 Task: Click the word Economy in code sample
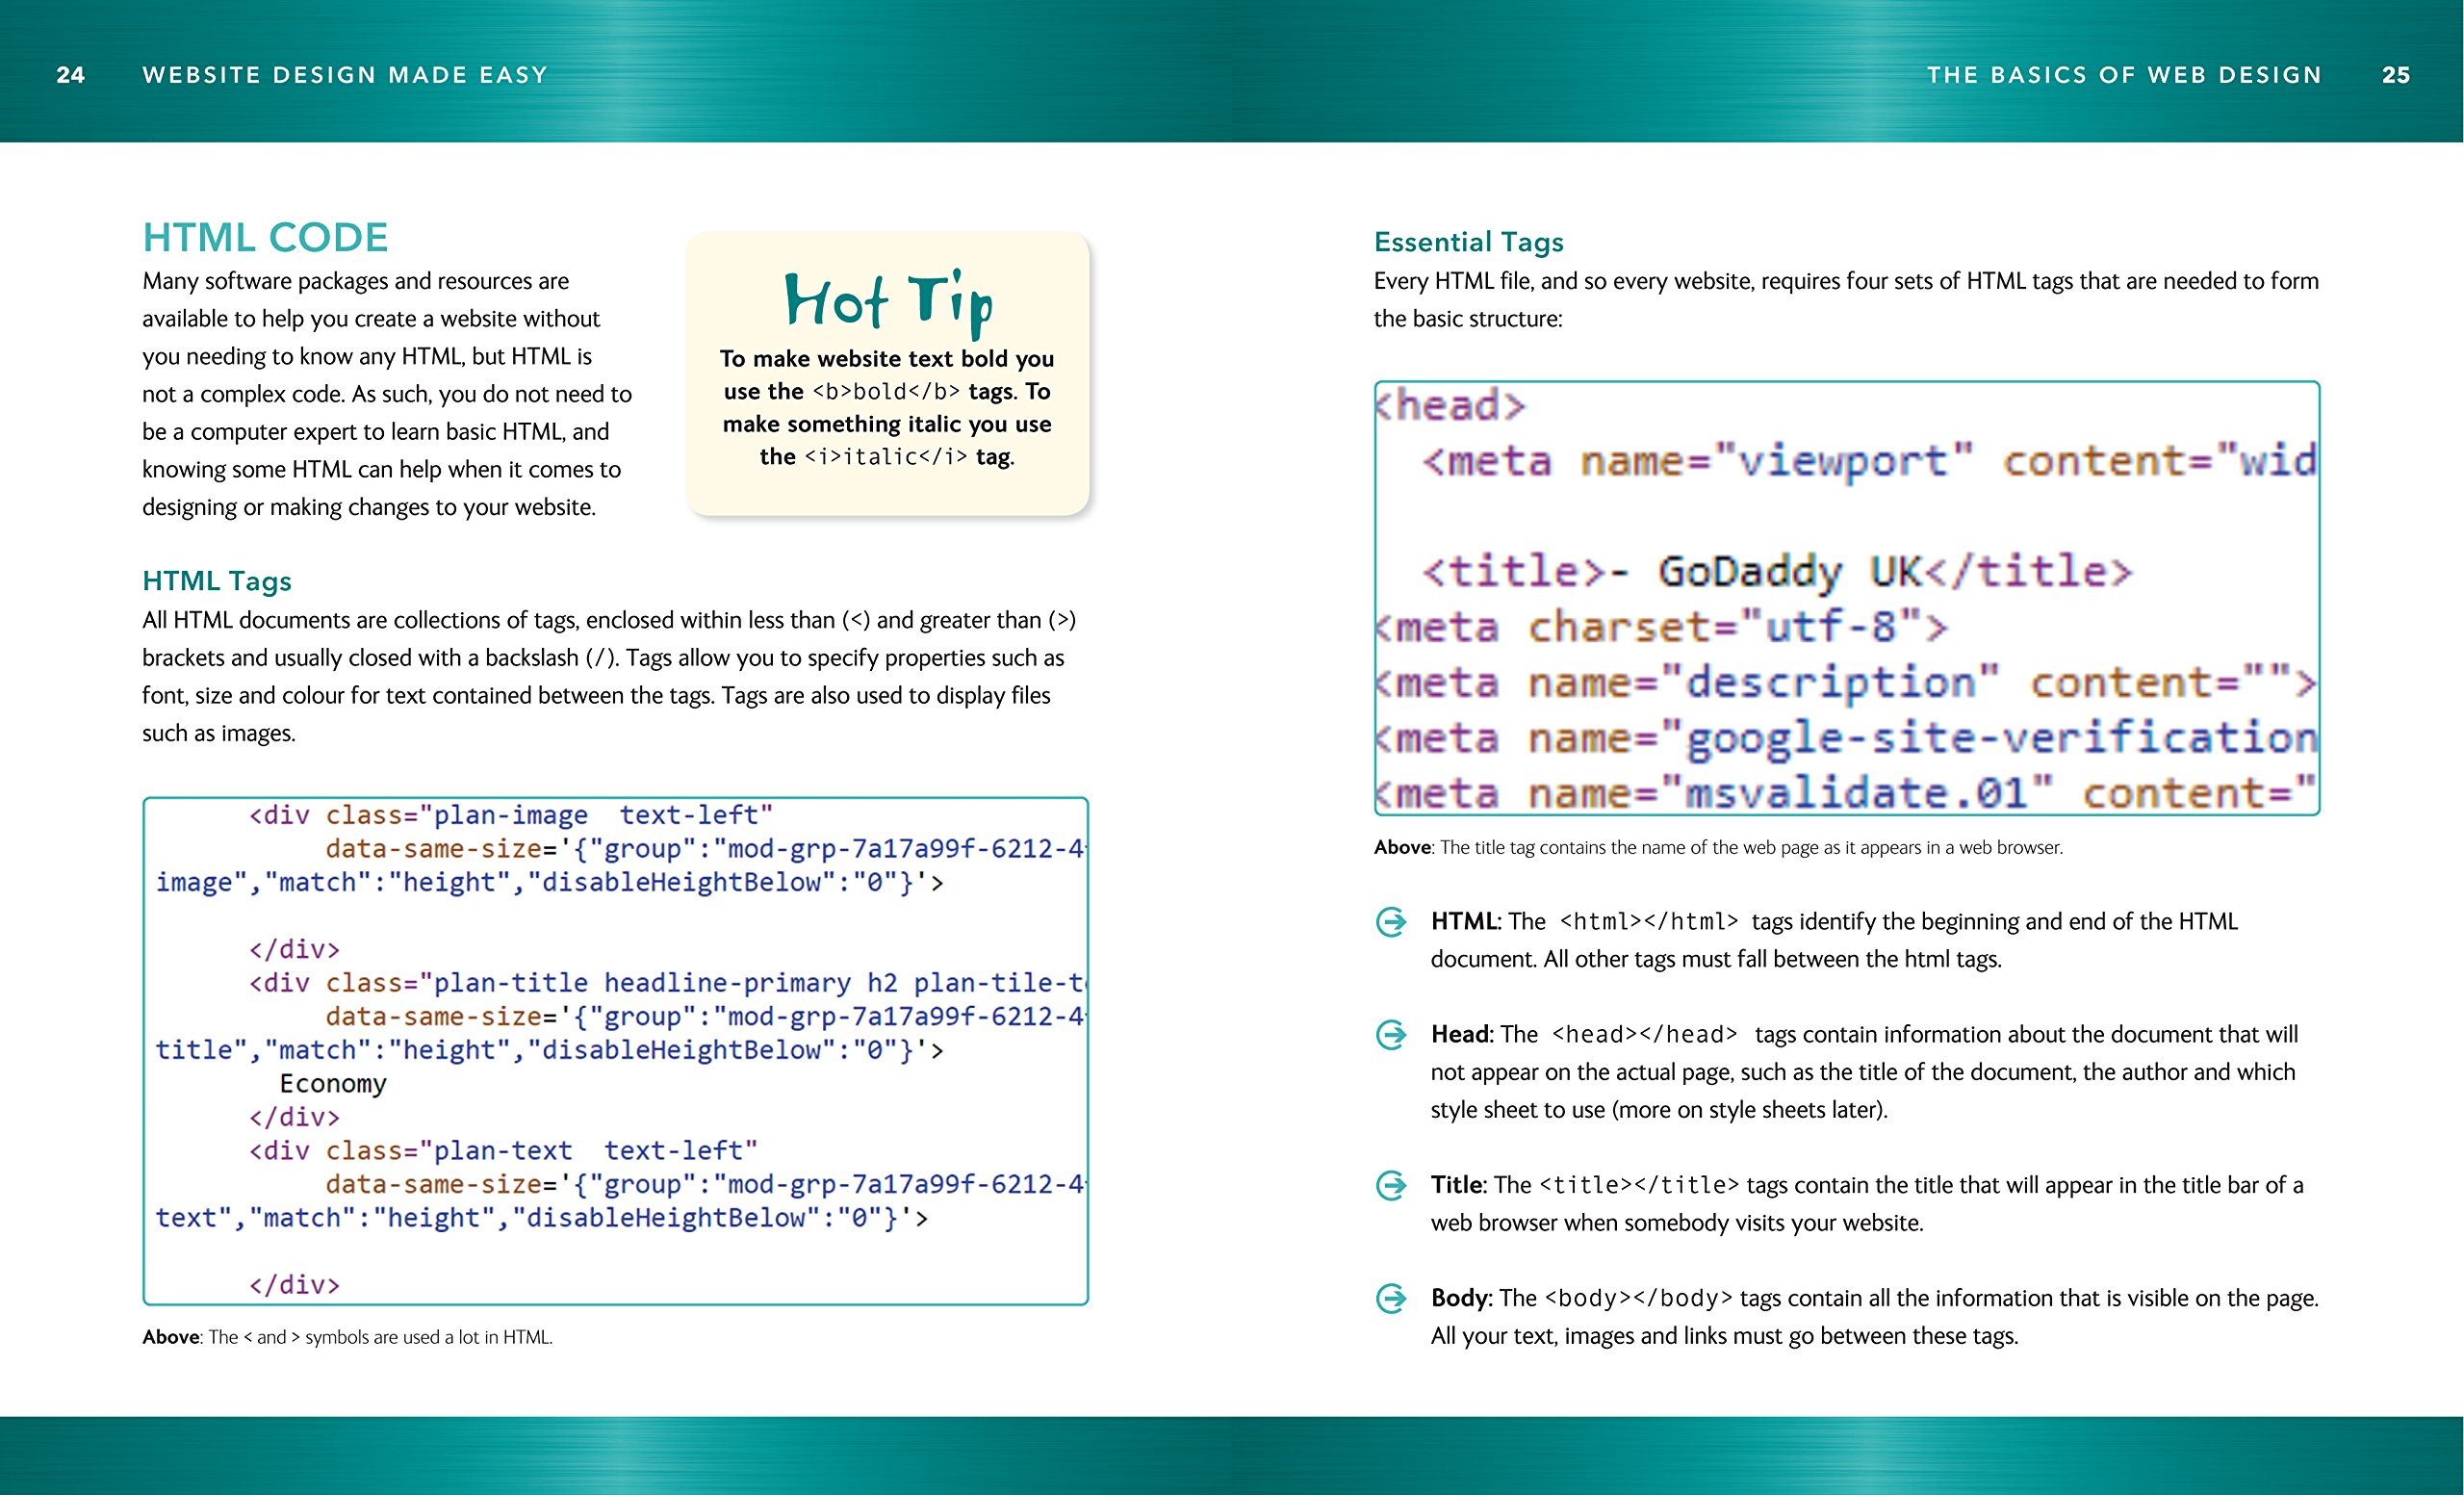pos(333,1084)
